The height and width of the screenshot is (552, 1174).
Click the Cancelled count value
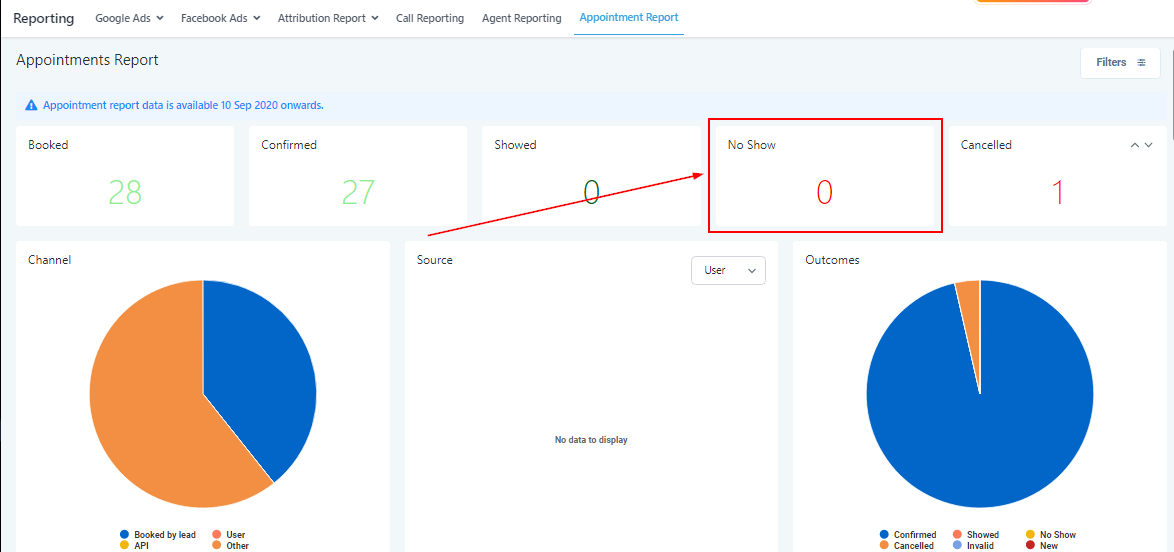(x=1057, y=192)
